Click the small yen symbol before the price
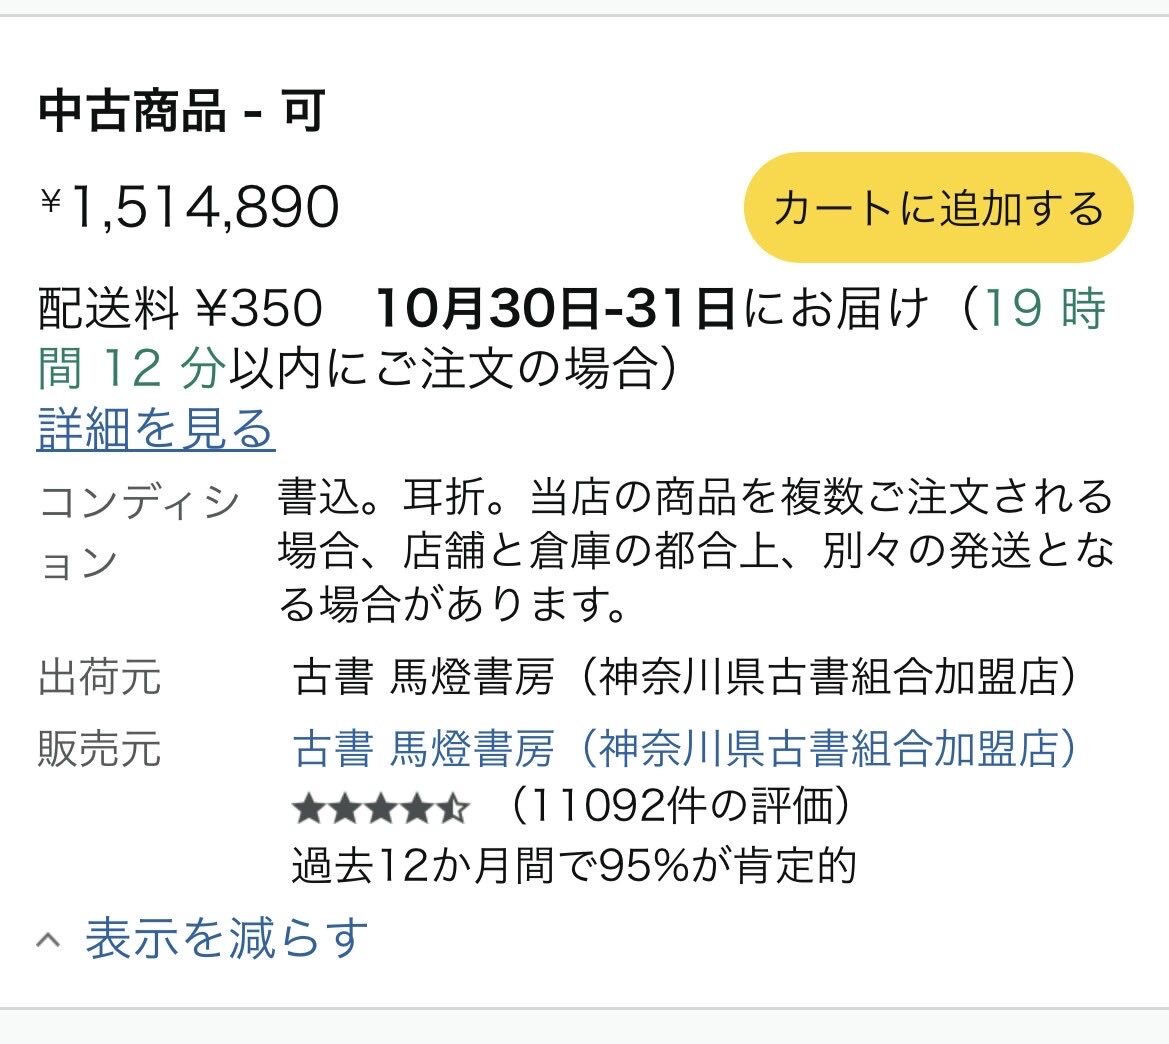The height and width of the screenshot is (1044, 1169). [x=51, y=201]
